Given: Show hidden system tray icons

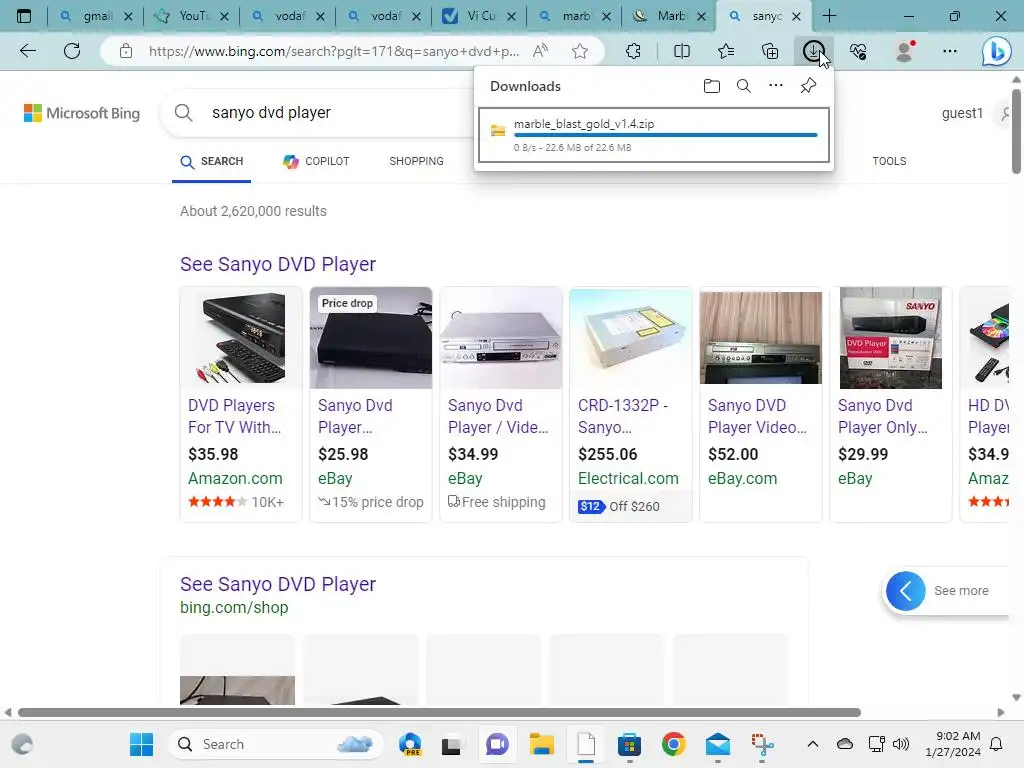Looking at the screenshot, I should [812, 744].
